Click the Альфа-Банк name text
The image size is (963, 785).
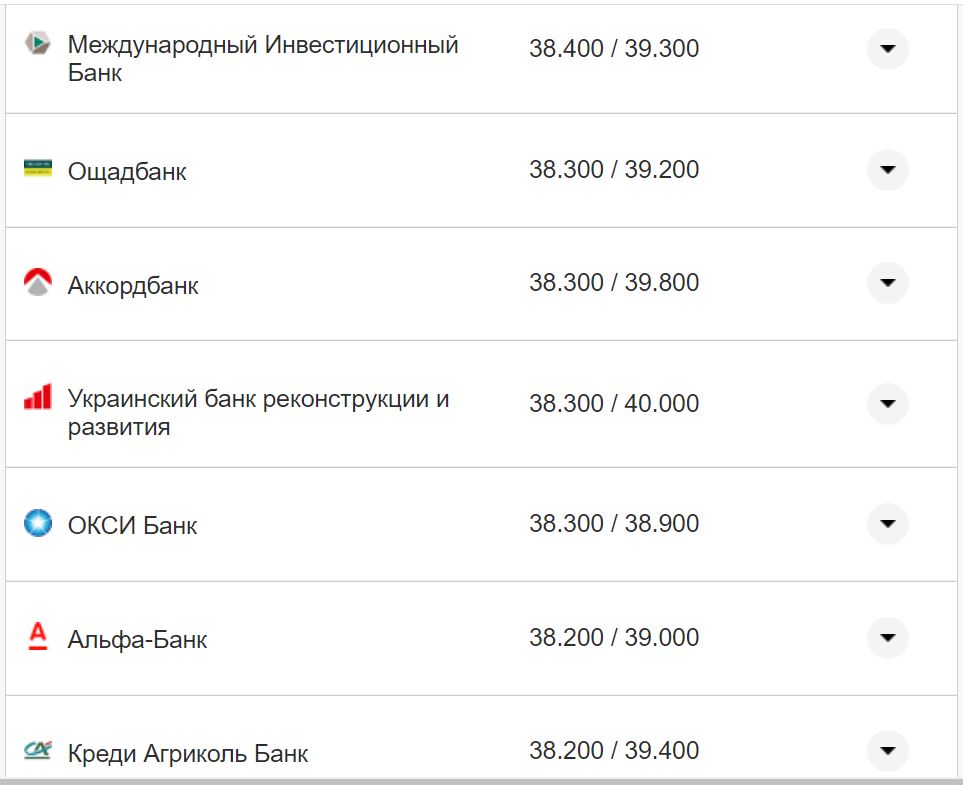pyautogui.click(x=137, y=639)
